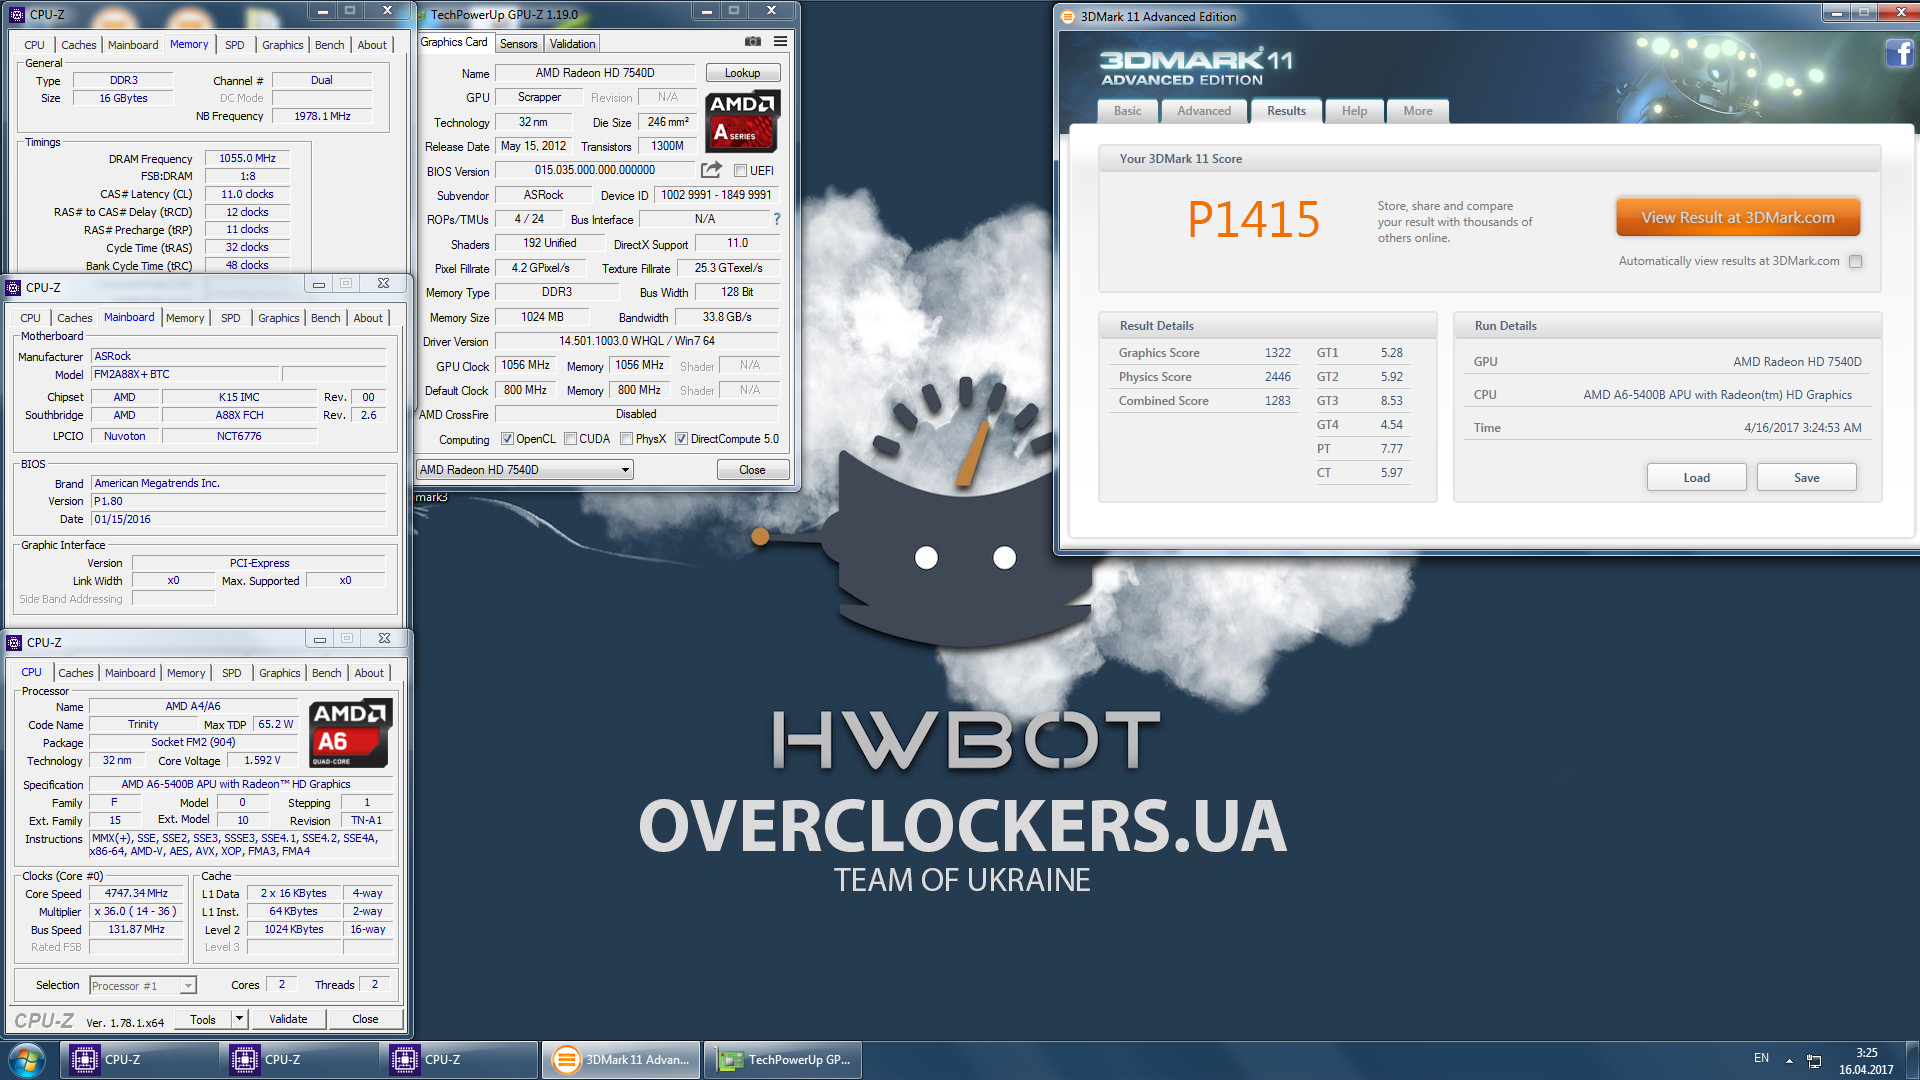Select Graphics tab in the Mainboard CPU-Z window
The height and width of the screenshot is (1080, 1920).
tap(278, 318)
